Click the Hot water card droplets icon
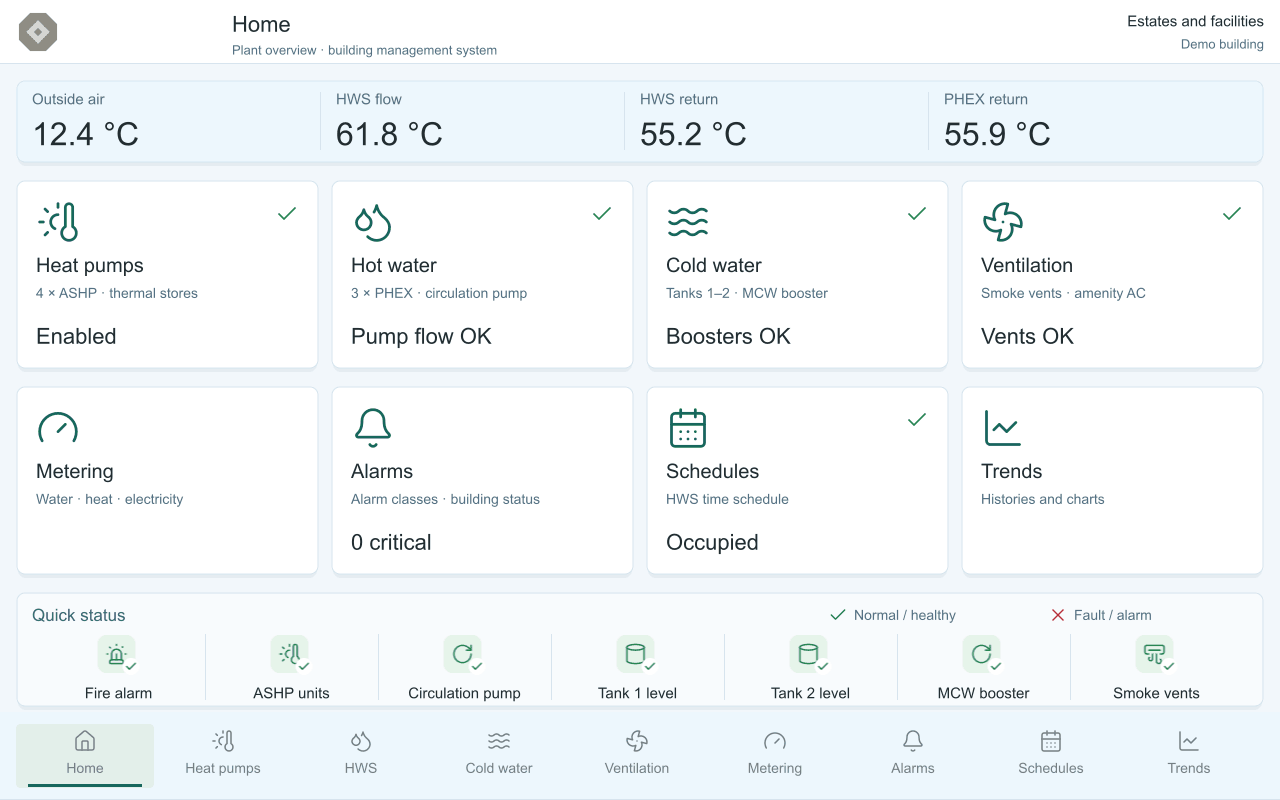This screenshot has width=1280, height=800. click(x=372, y=222)
